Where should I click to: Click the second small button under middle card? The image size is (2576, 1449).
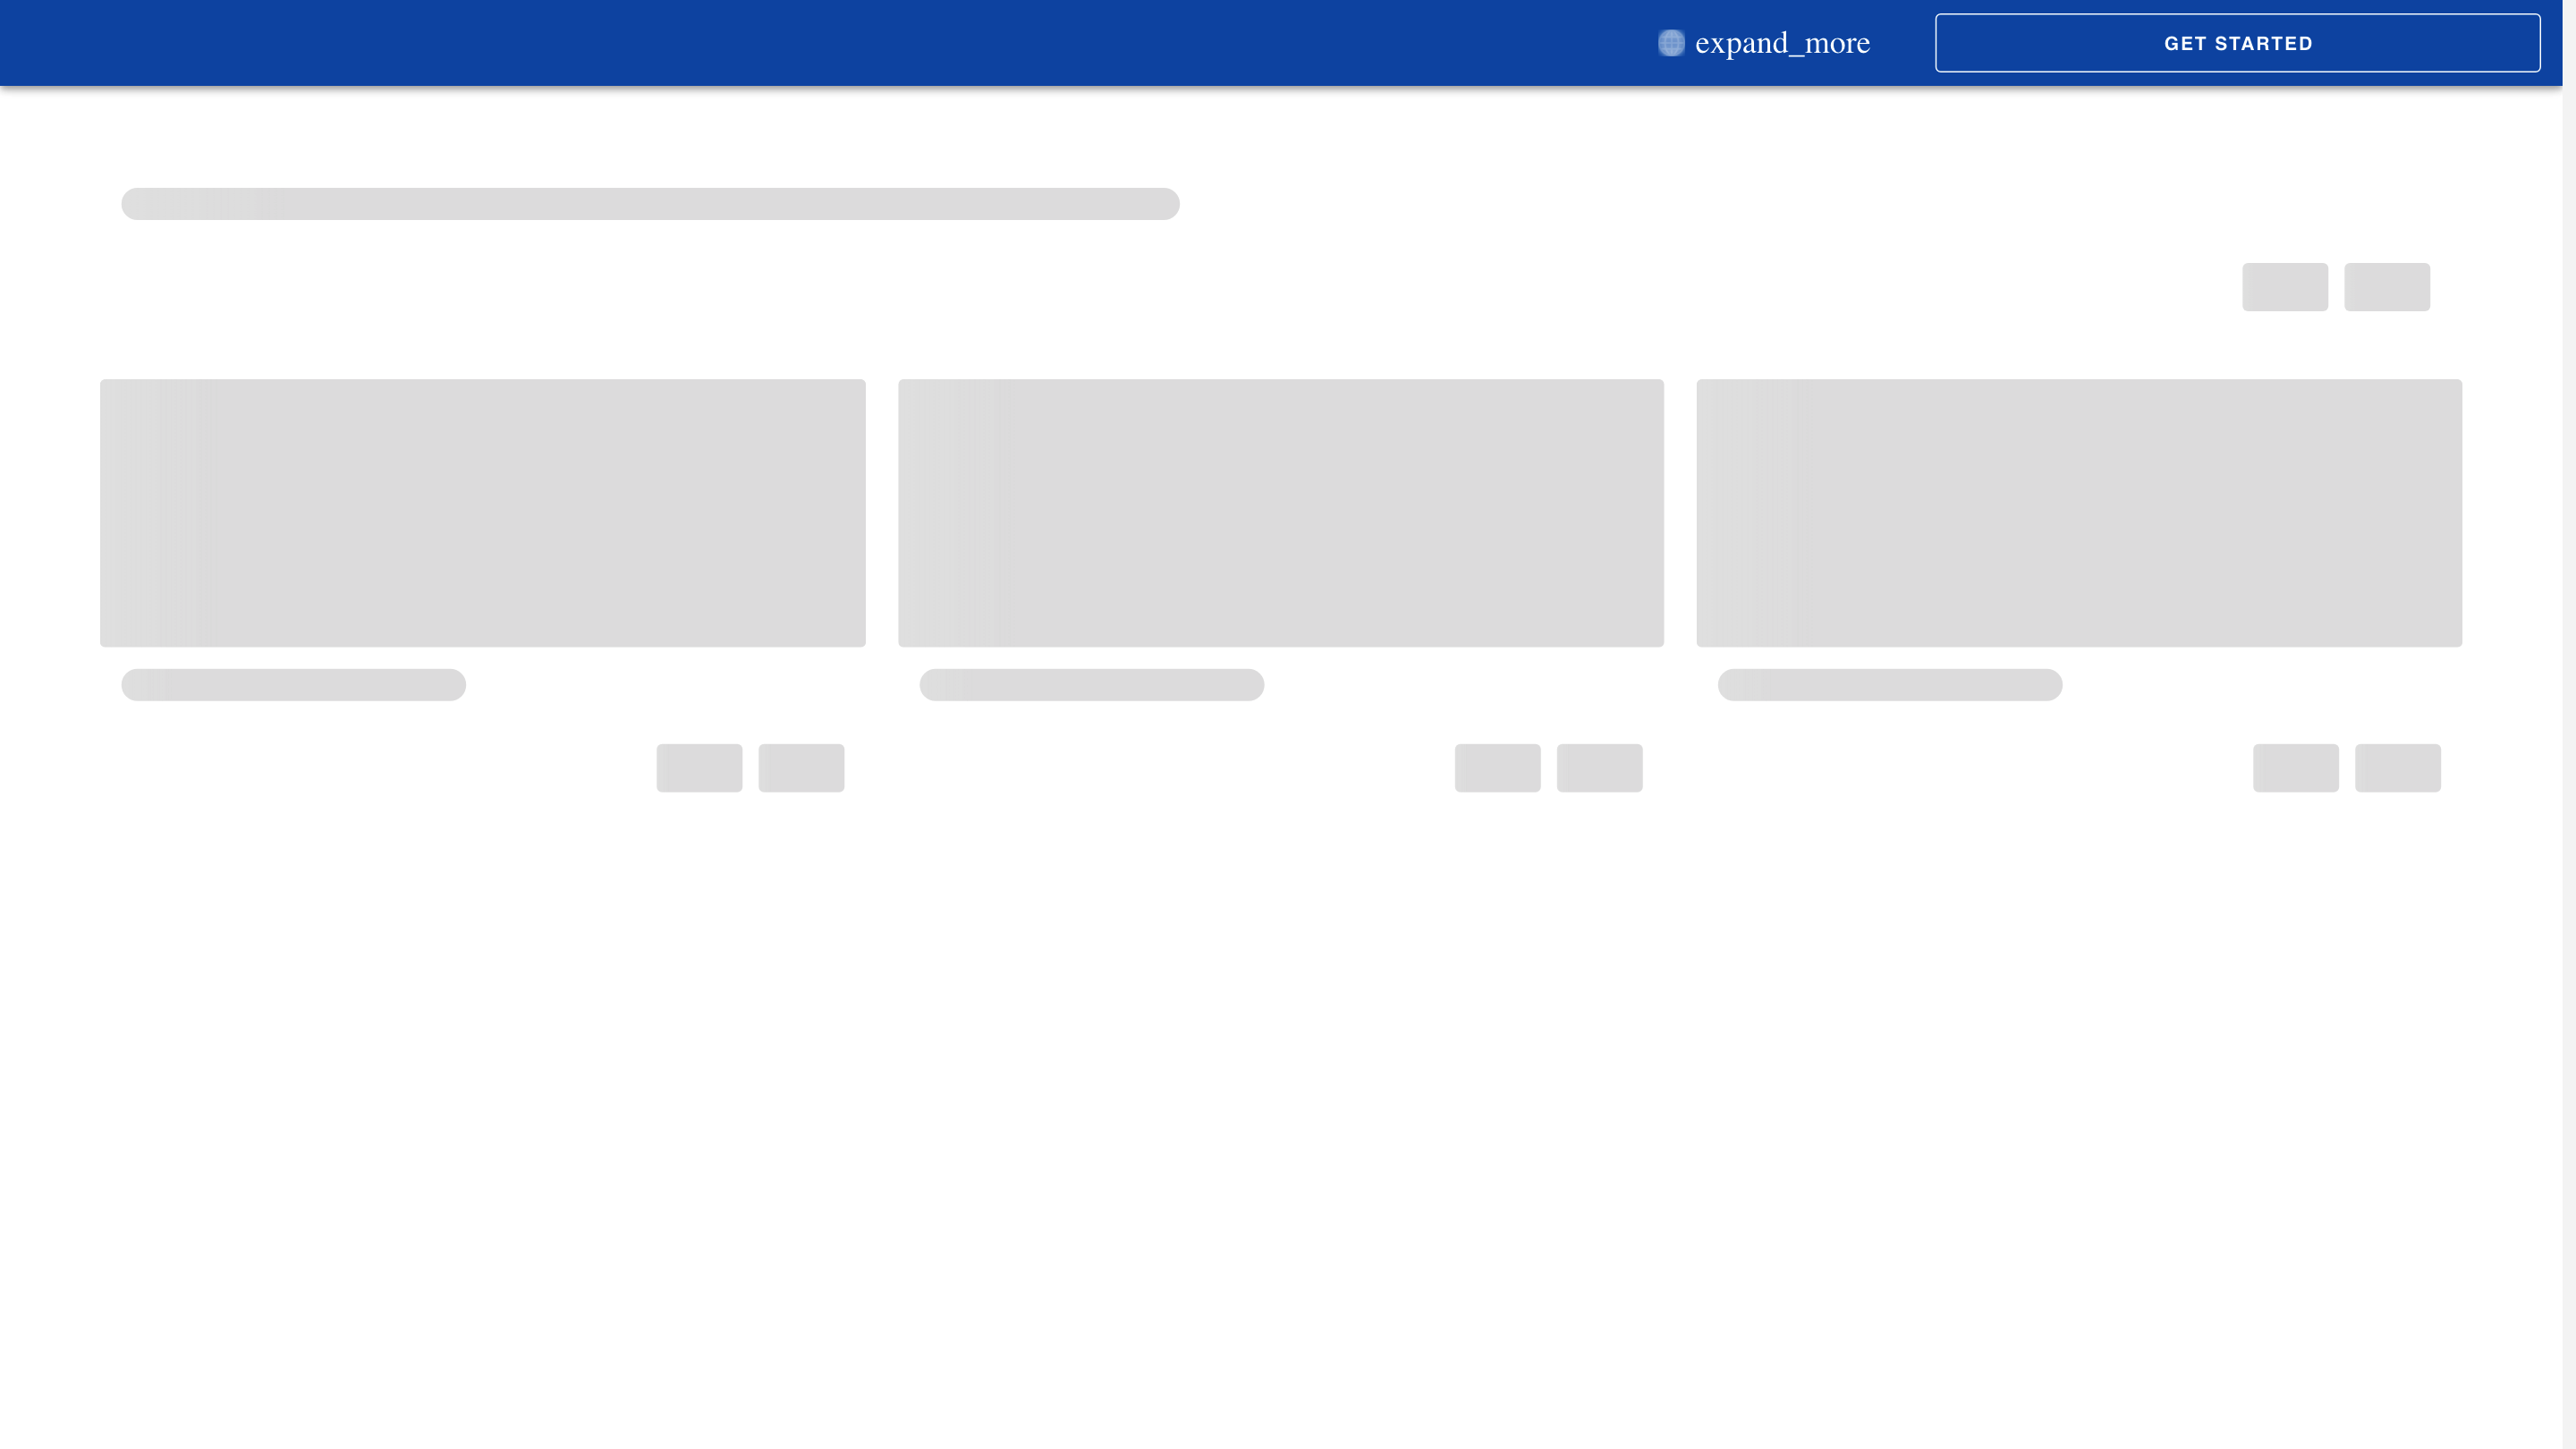tap(1599, 768)
